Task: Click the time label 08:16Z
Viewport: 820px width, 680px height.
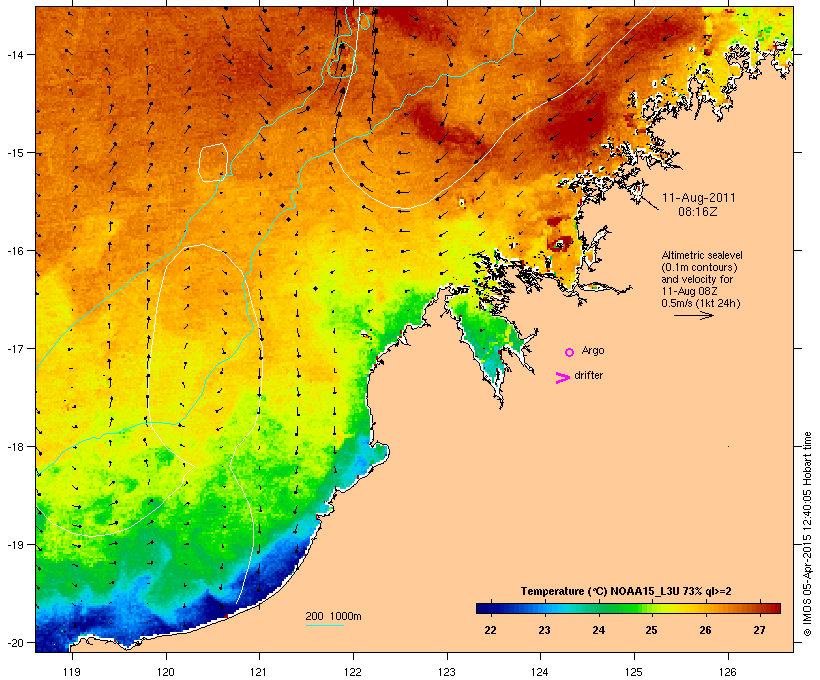Action: (698, 212)
